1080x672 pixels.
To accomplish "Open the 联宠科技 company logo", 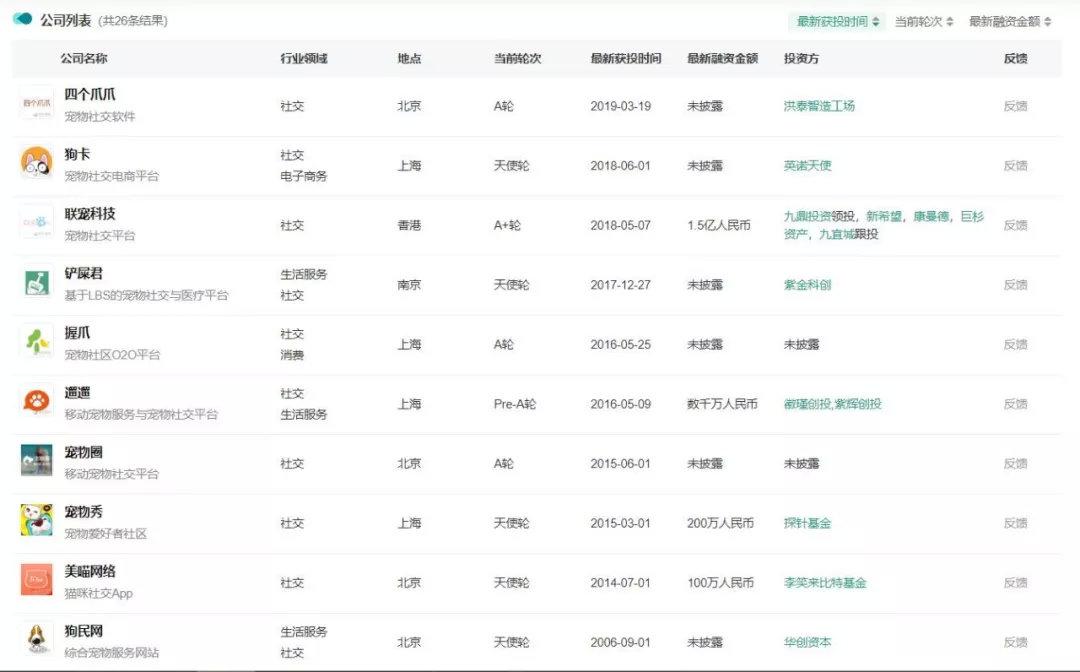I will (x=37, y=222).
